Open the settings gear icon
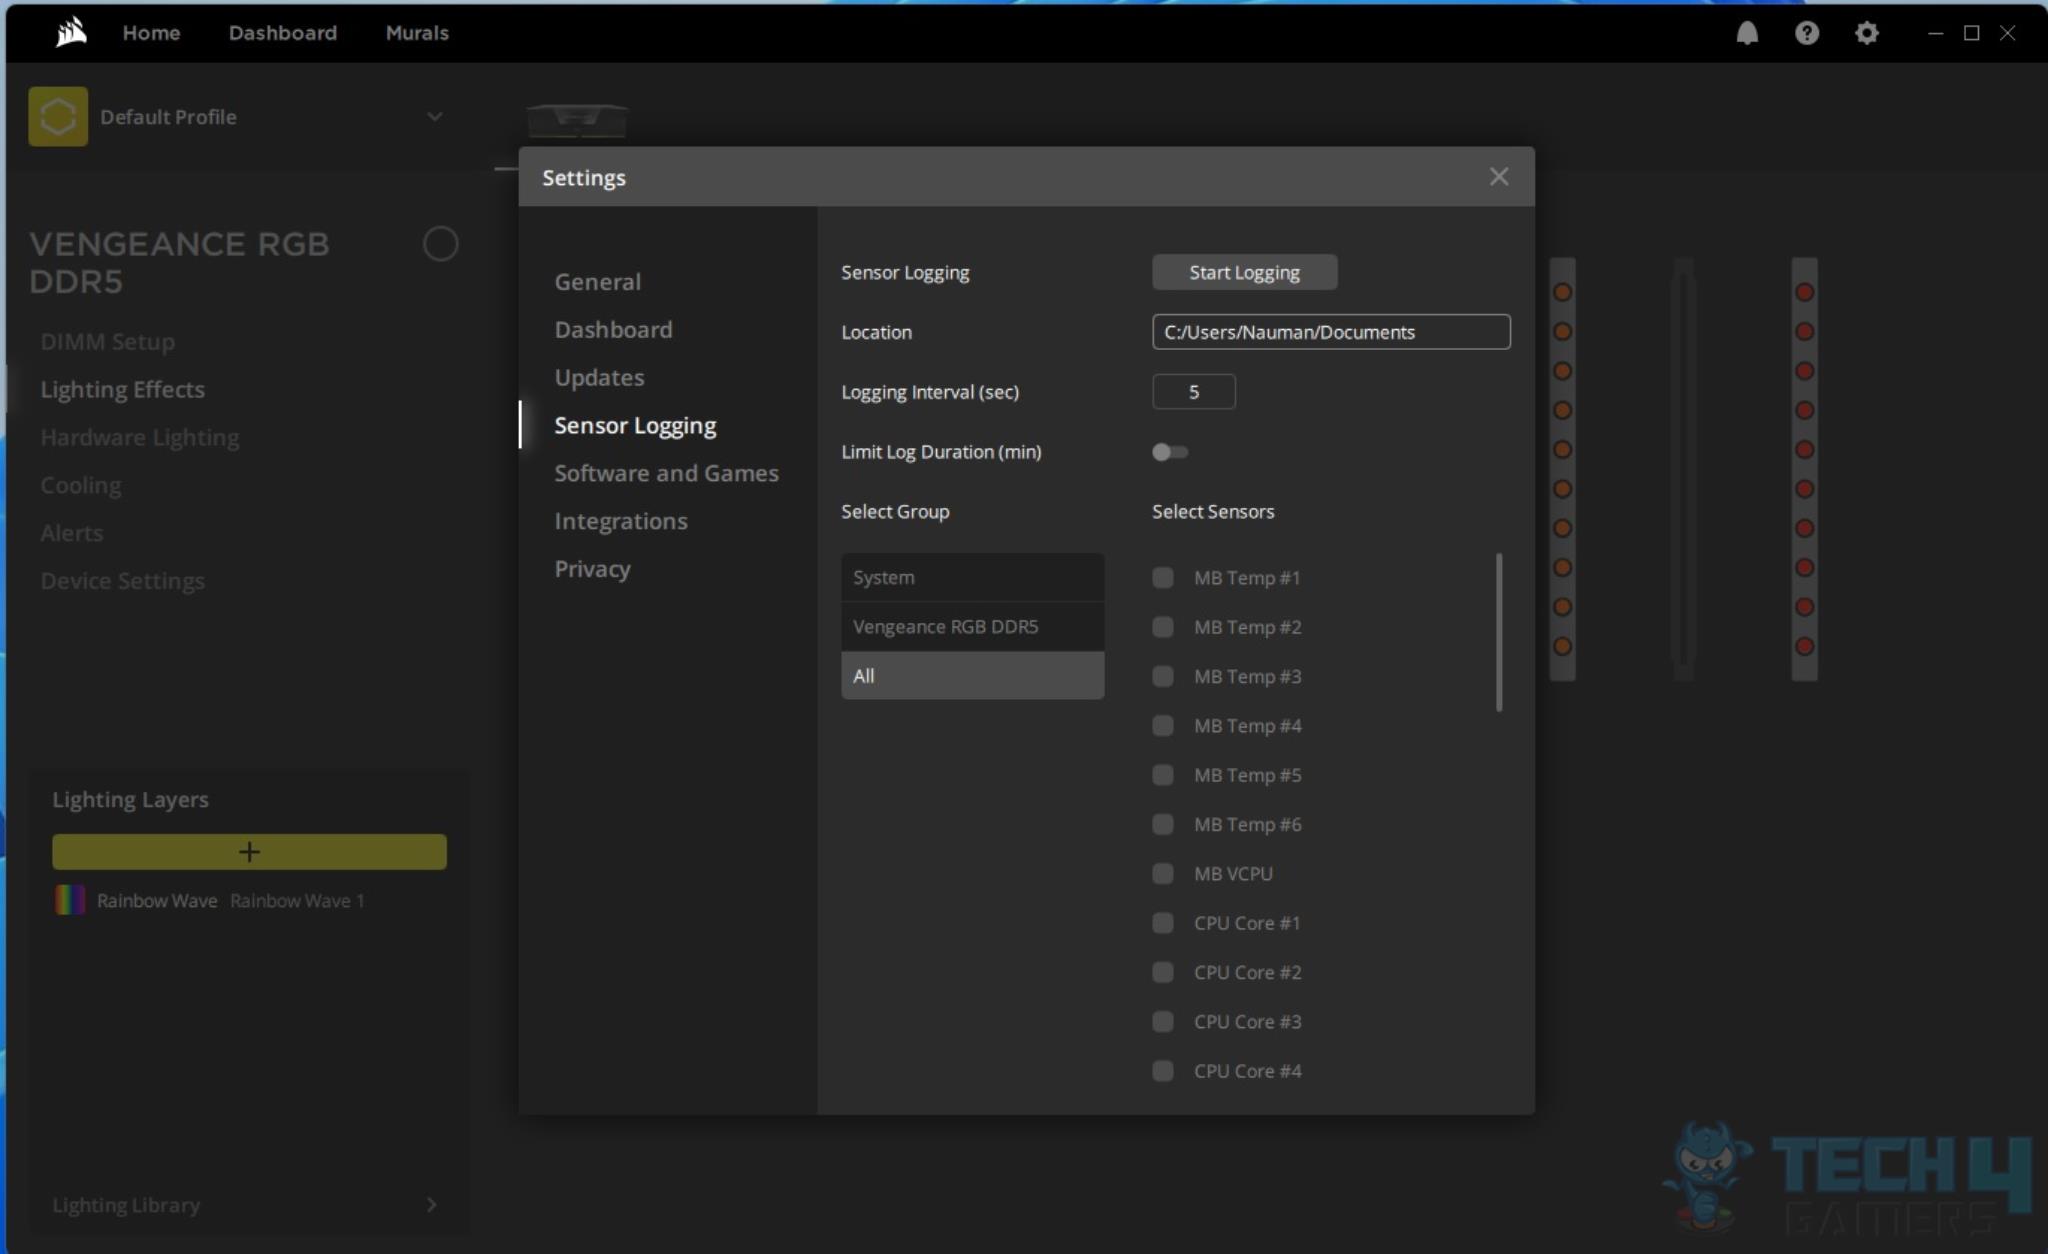The height and width of the screenshot is (1254, 2048). (1866, 33)
